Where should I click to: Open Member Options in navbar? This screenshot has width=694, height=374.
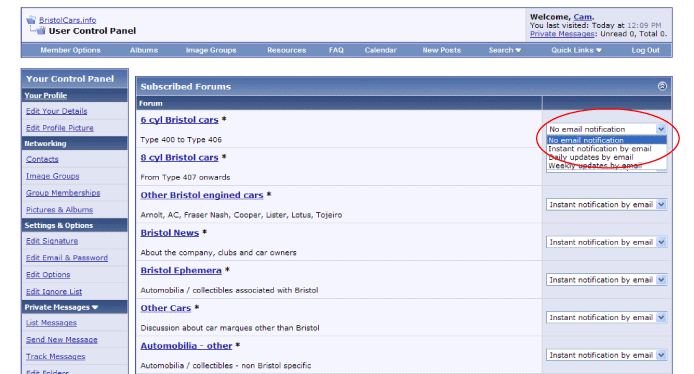(70, 50)
